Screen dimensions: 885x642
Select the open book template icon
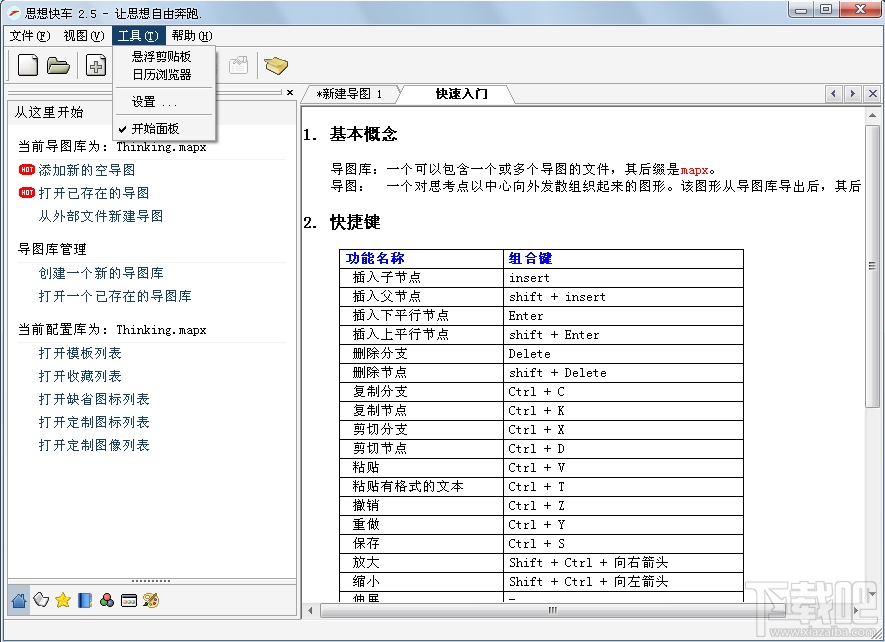(x=41, y=600)
